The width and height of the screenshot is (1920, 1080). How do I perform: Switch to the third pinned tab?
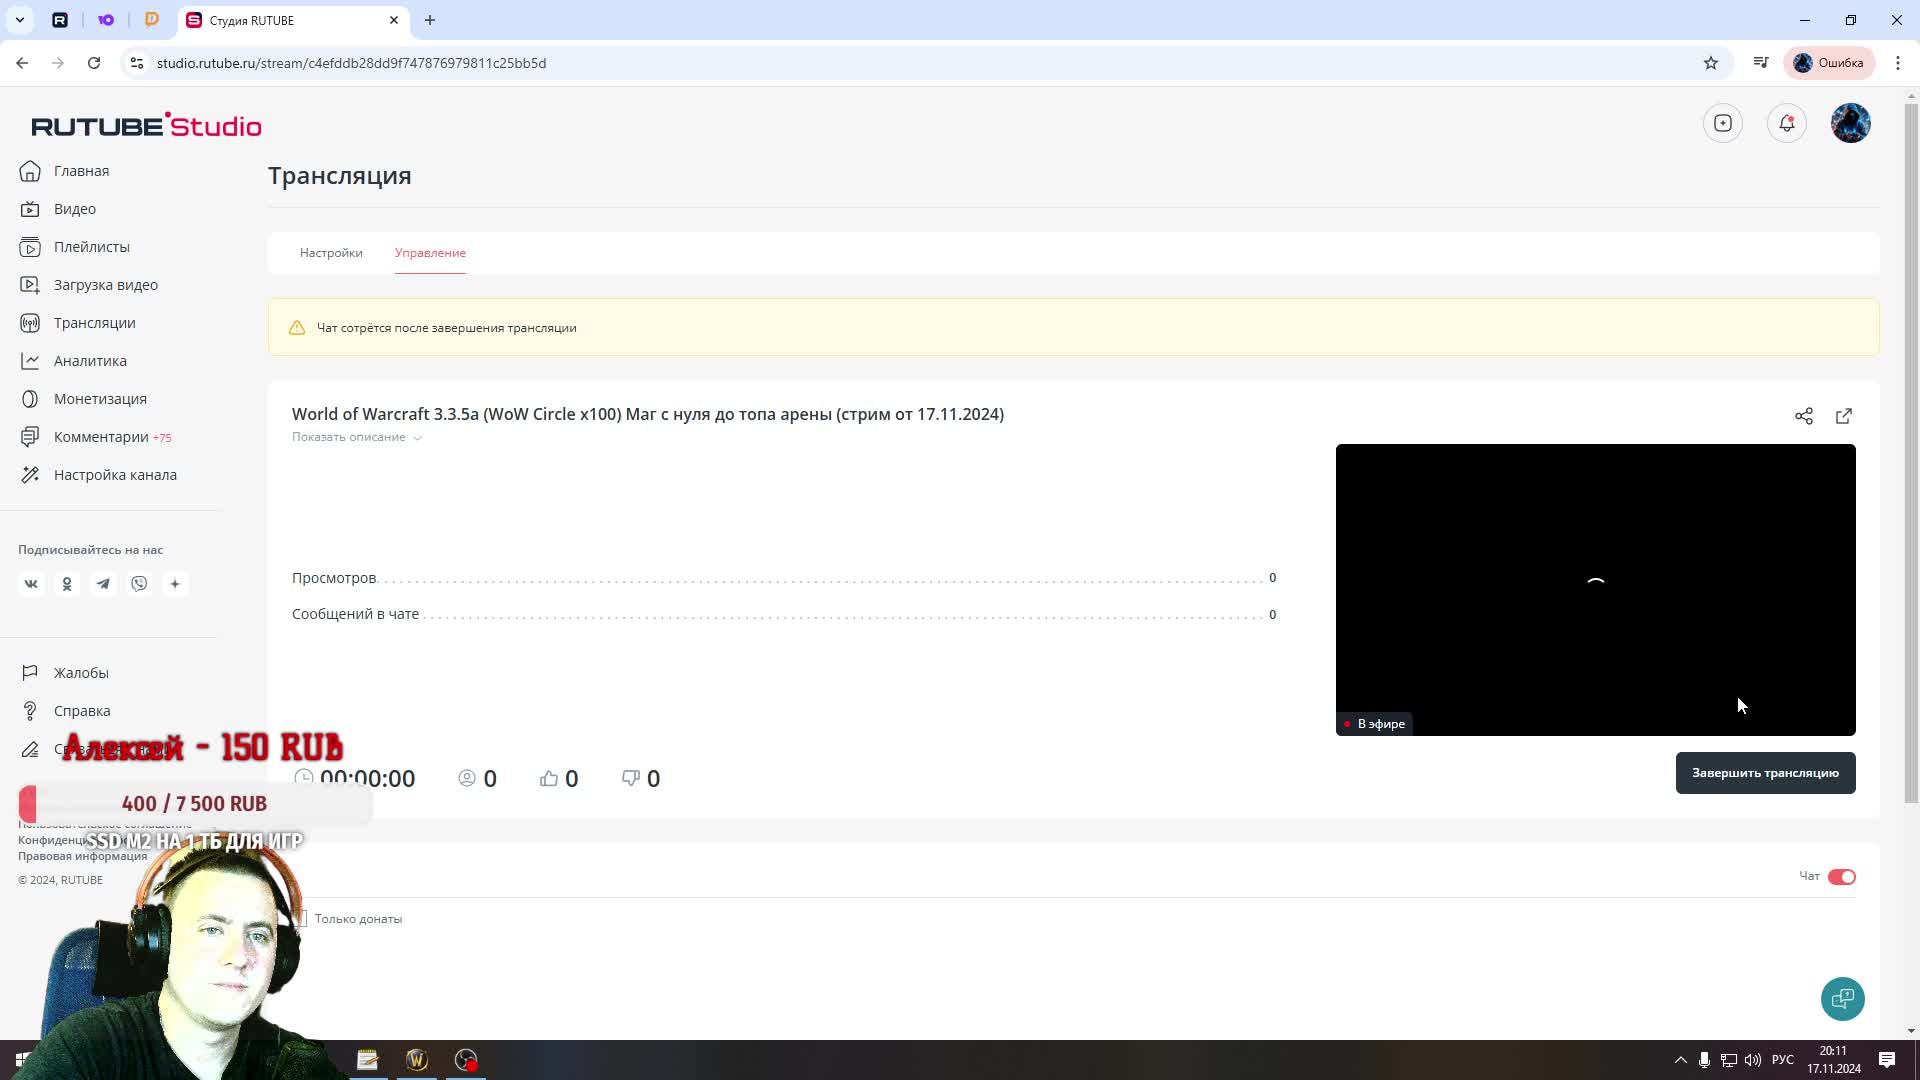152,20
